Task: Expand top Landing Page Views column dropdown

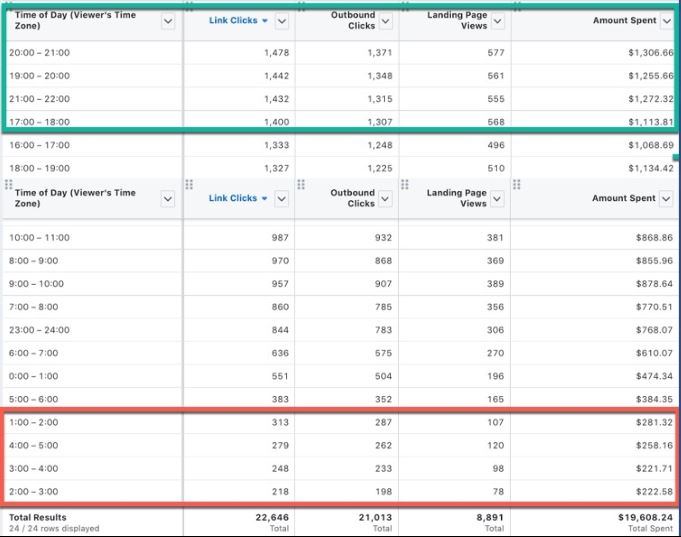Action: pyautogui.click(x=498, y=21)
